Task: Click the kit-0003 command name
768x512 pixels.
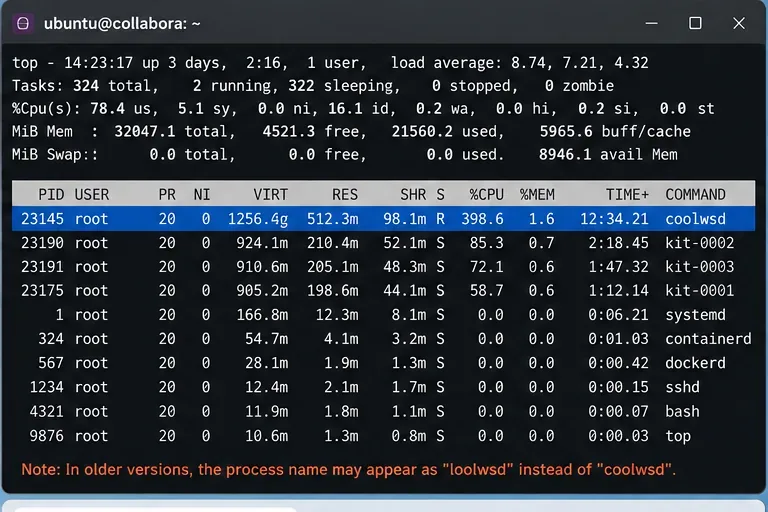Action: (699, 267)
